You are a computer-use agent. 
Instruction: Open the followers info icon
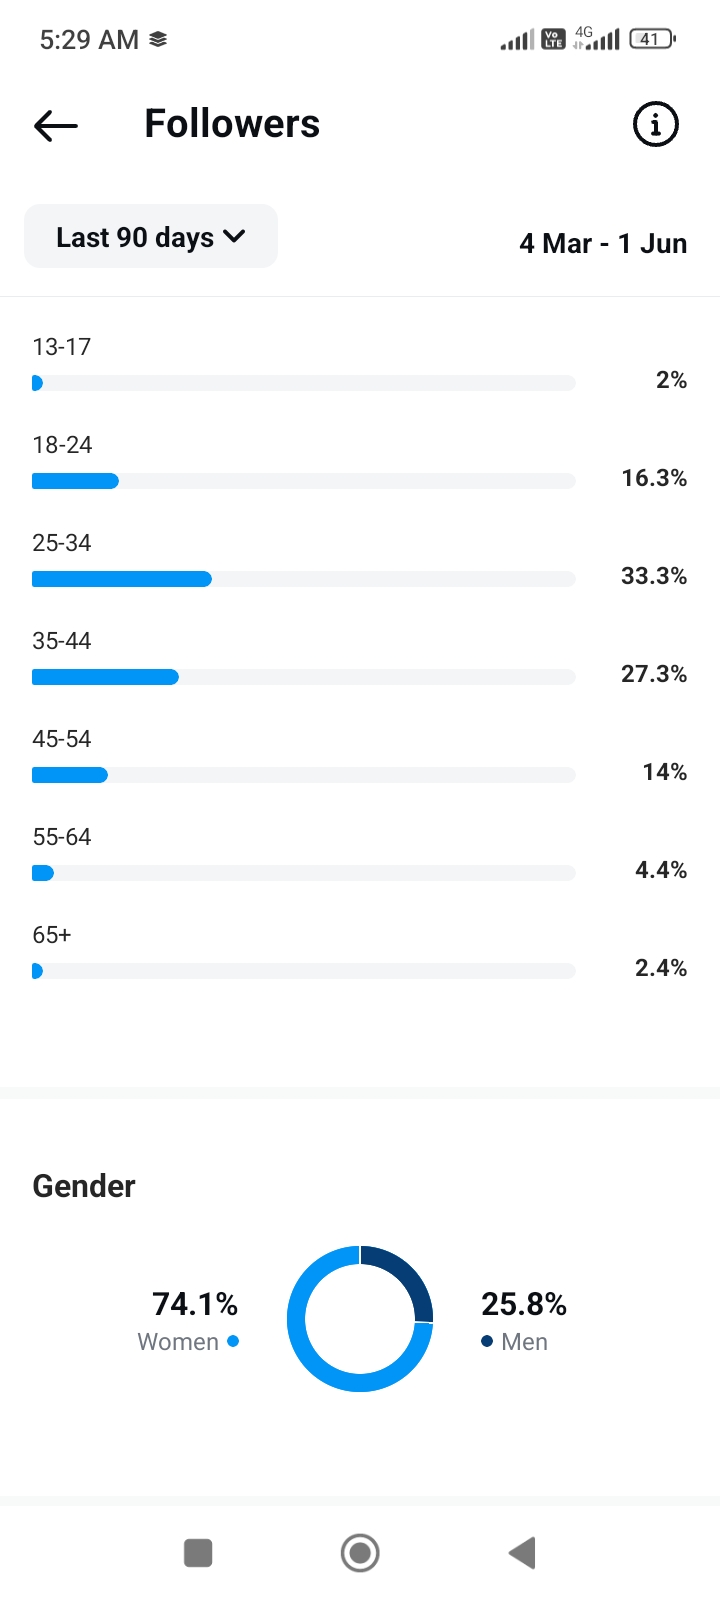click(656, 125)
